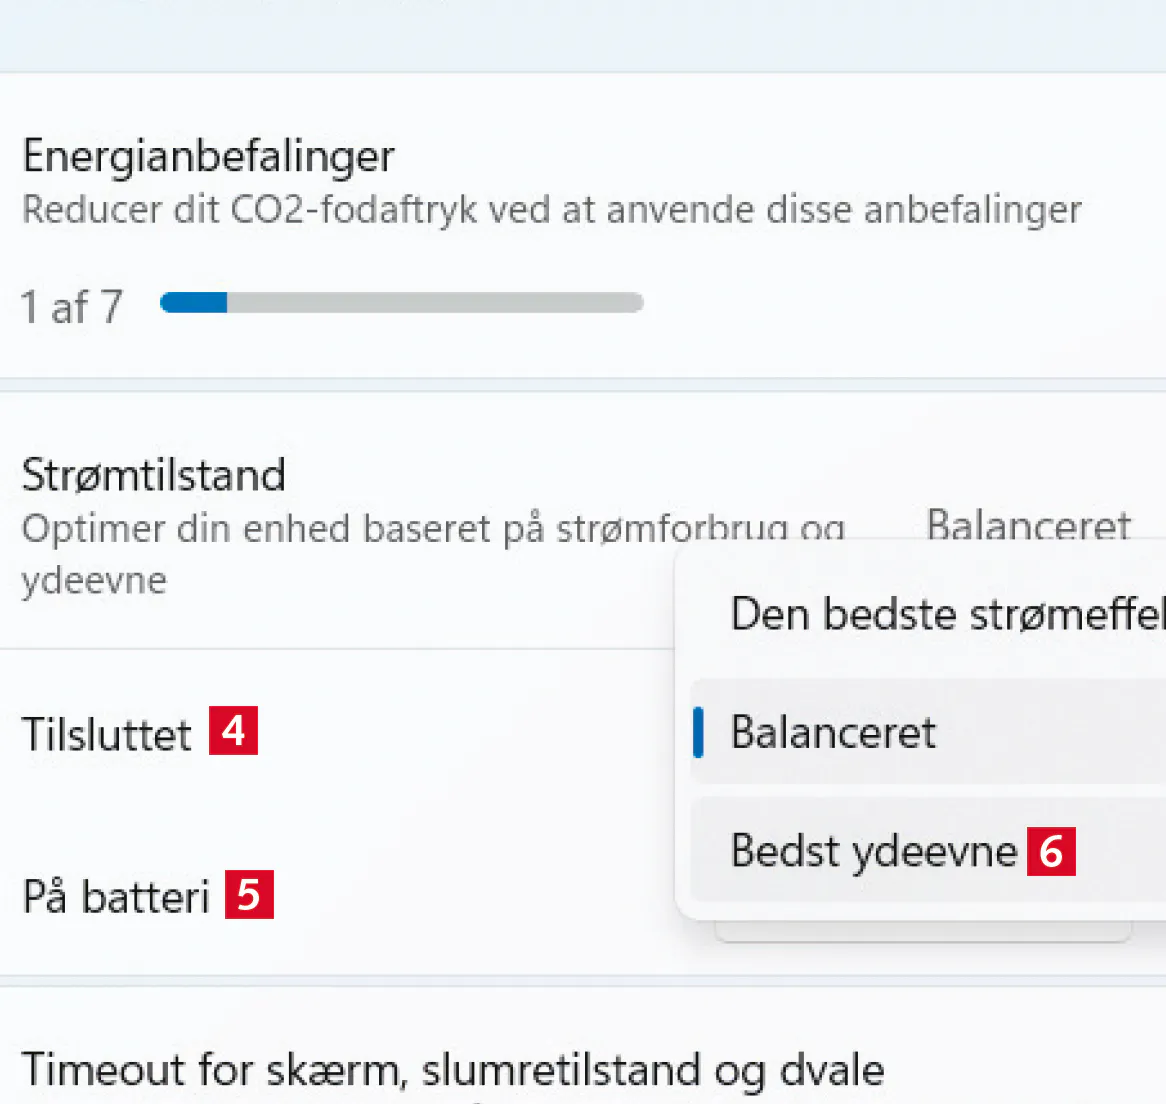Expand "Timeout for skærm, slumretilstand og dvale"
This screenshot has height=1104, width=1166.
(452, 1069)
